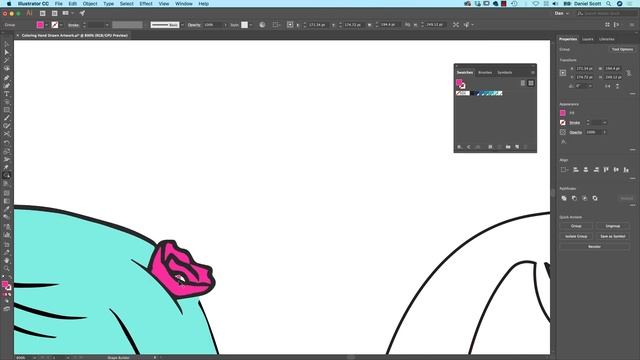Click X position field in Transform
Viewport: 640px width, 360px height.
click(585, 69)
